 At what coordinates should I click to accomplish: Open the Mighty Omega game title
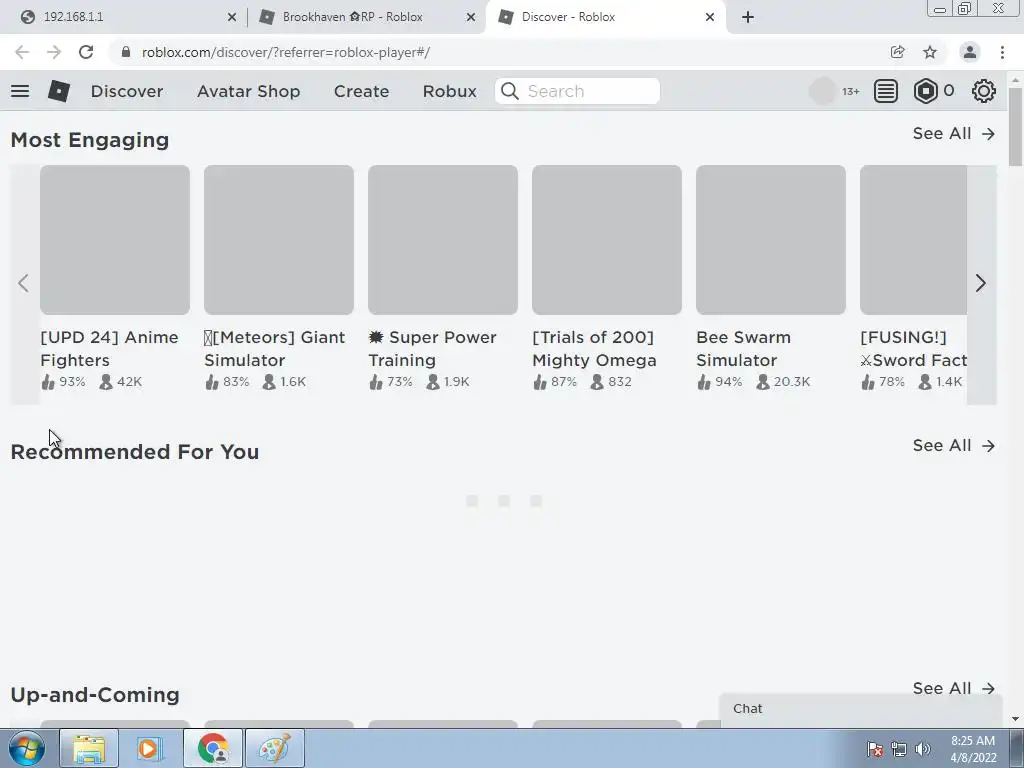point(594,349)
